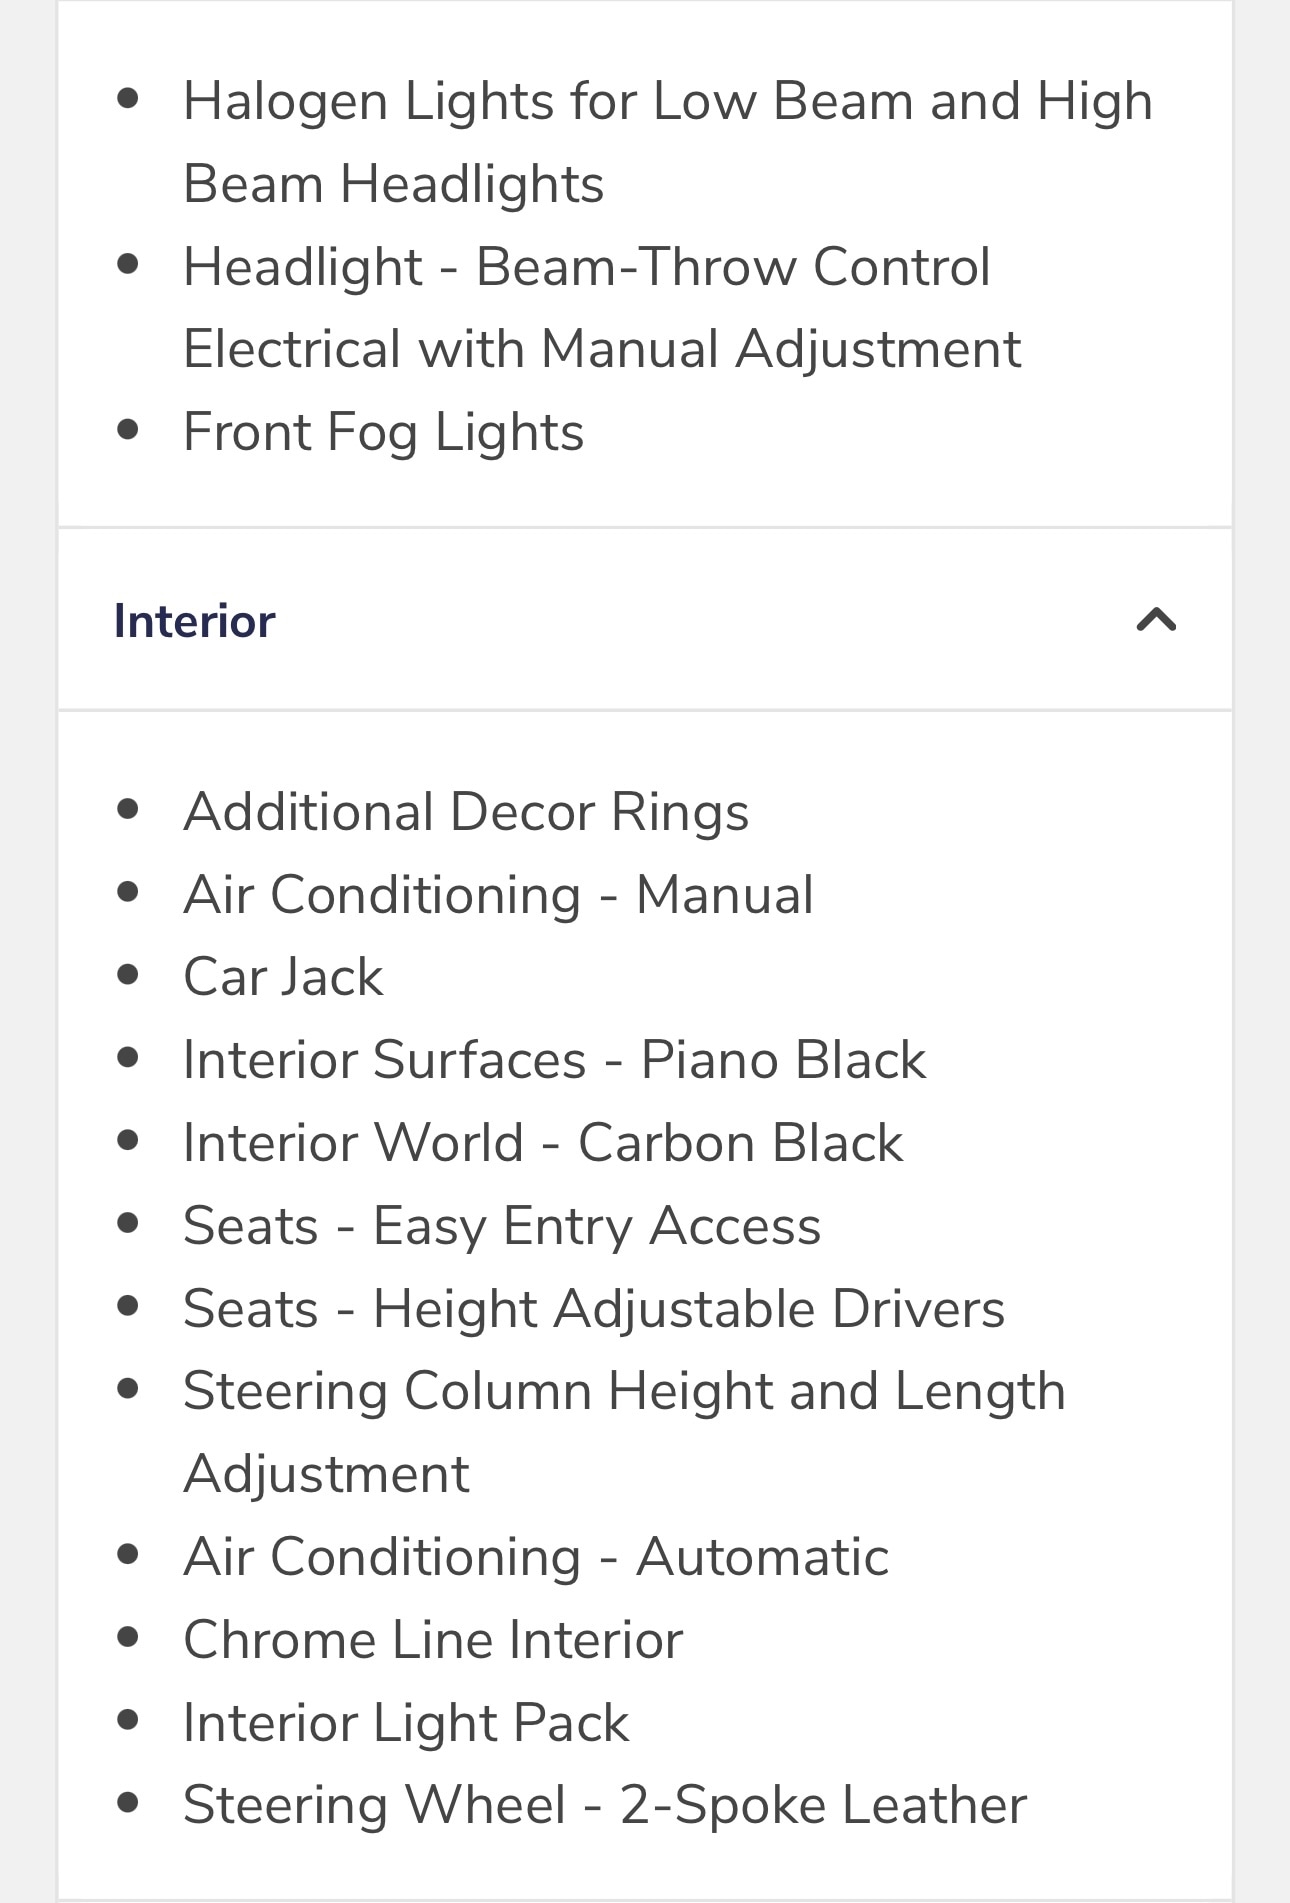The width and height of the screenshot is (1290, 1903).
Task: Select Interior World - Carbon Black
Action: click(x=543, y=1143)
